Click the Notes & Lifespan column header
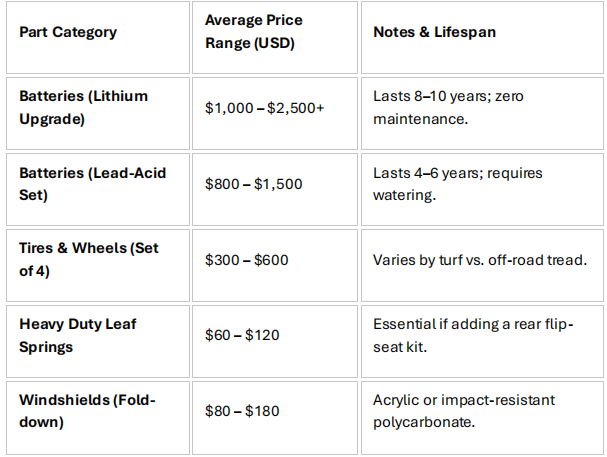This screenshot has height=457, width=607. (482, 38)
